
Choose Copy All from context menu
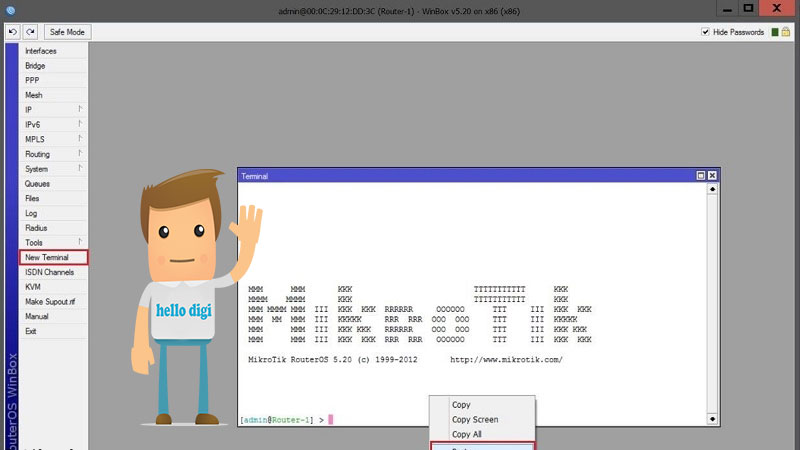point(482,434)
